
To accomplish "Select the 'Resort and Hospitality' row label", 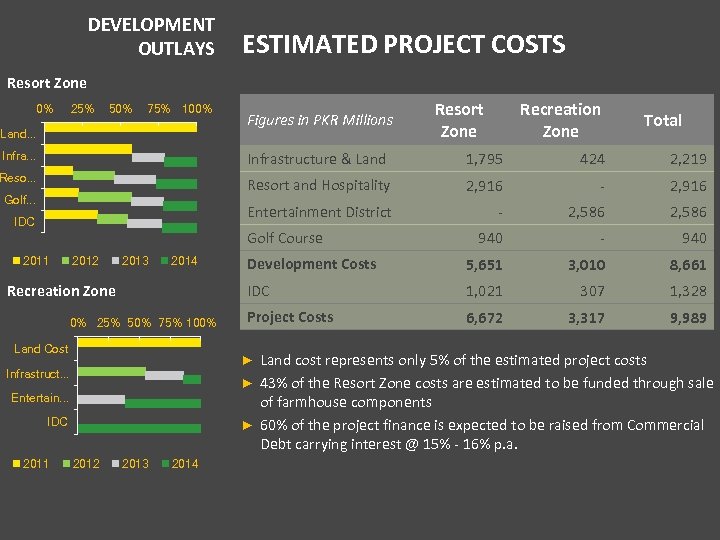I will coord(319,186).
